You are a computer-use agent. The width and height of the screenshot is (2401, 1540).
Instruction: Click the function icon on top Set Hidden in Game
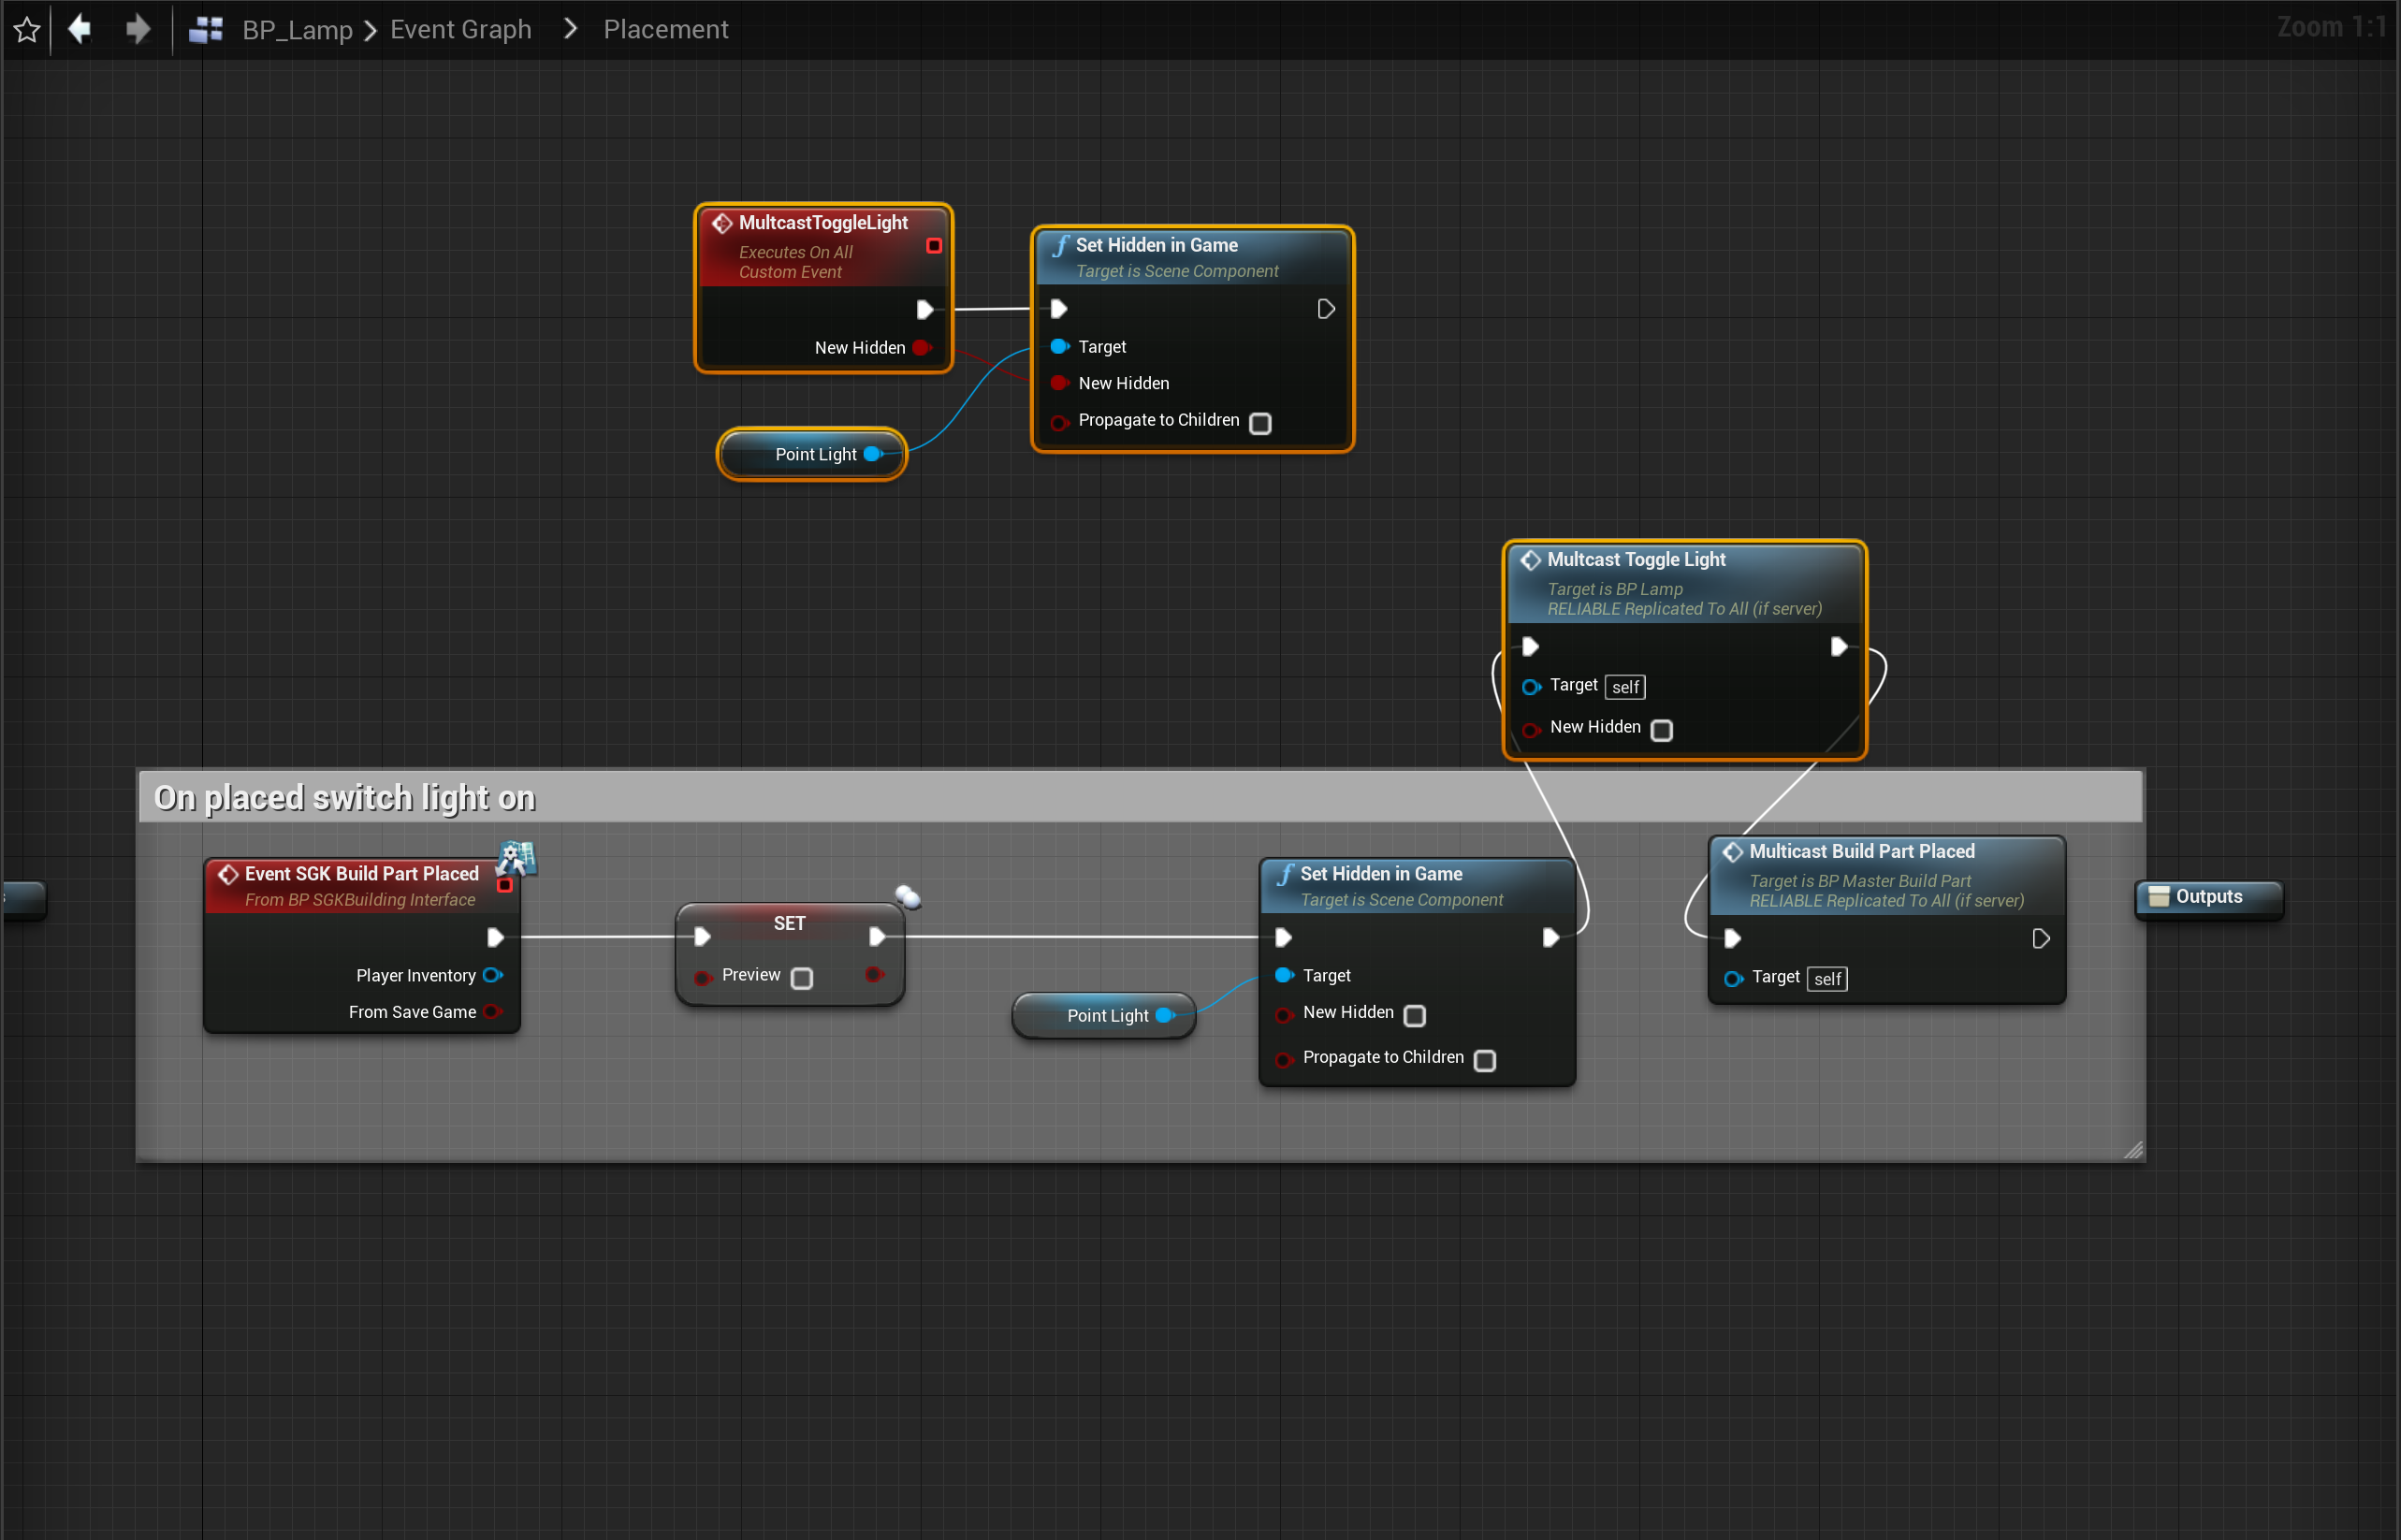coord(1060,246)
